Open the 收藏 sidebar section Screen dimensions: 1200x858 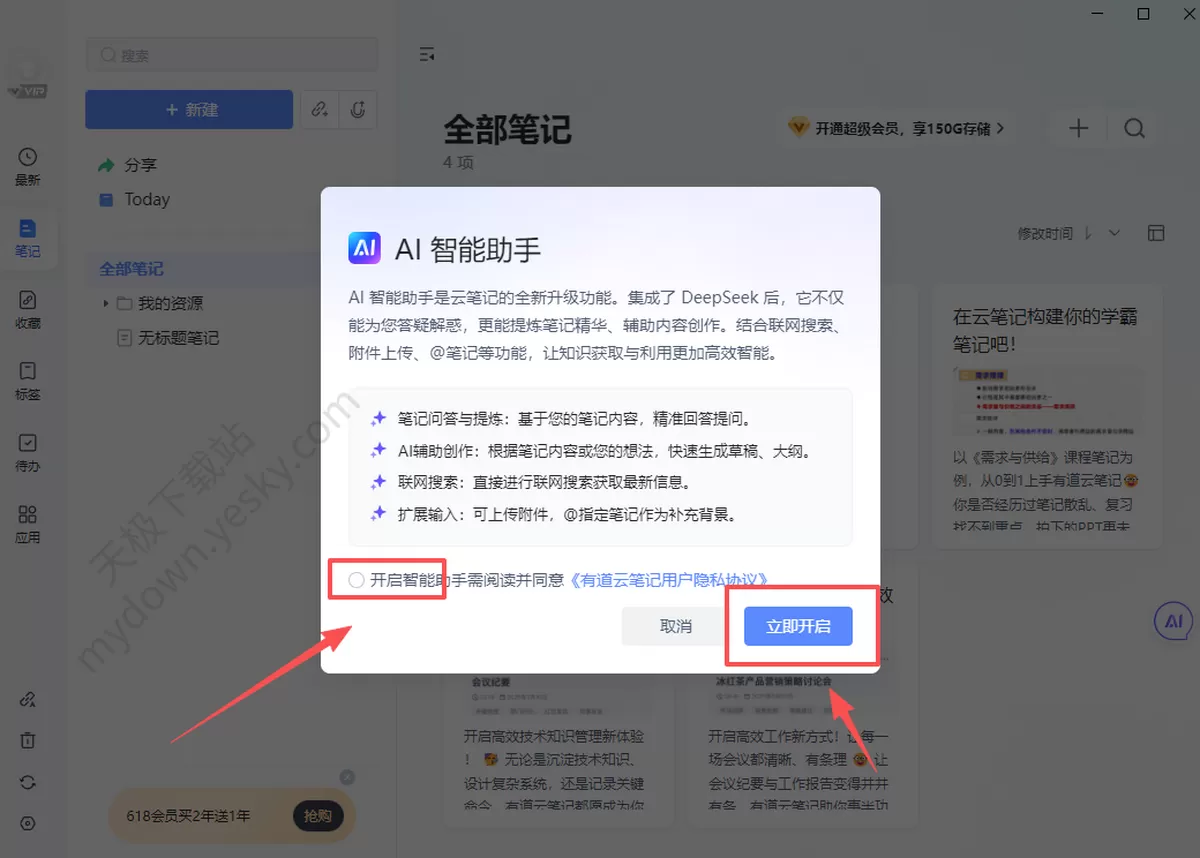pyautogui.click(x=28, y=310)
